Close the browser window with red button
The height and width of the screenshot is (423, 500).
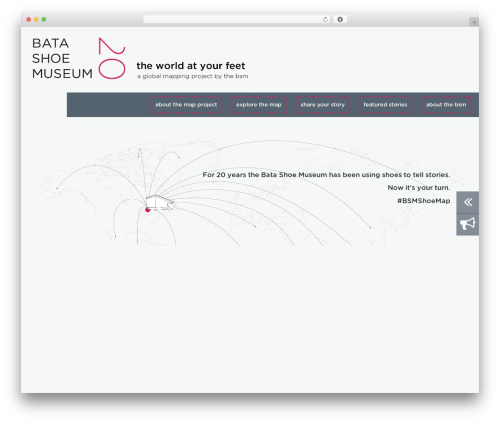[x=29, y=20]
